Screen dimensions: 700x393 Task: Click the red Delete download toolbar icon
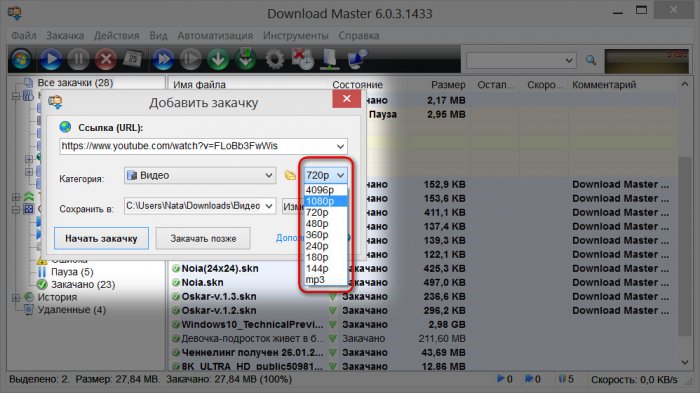pyautogui.click(x=106, y=59)
